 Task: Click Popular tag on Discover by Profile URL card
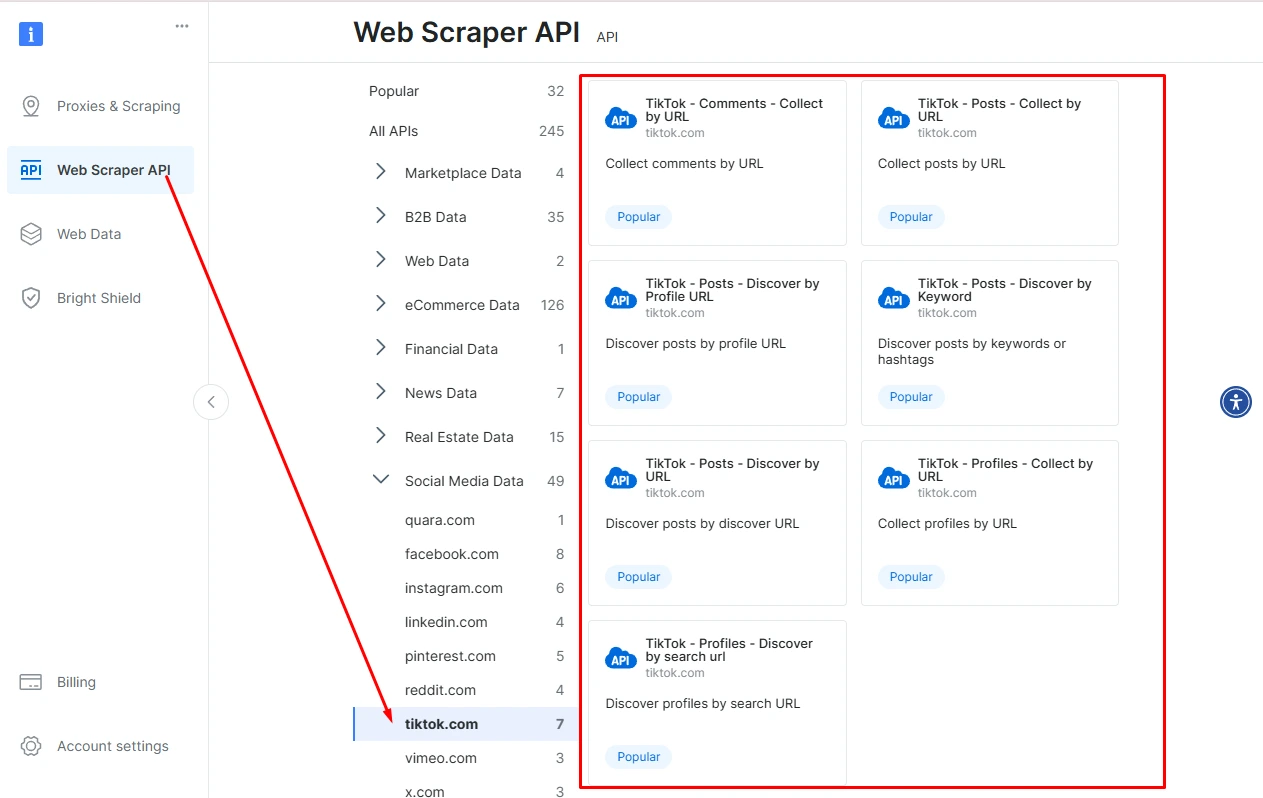[638, 397]
